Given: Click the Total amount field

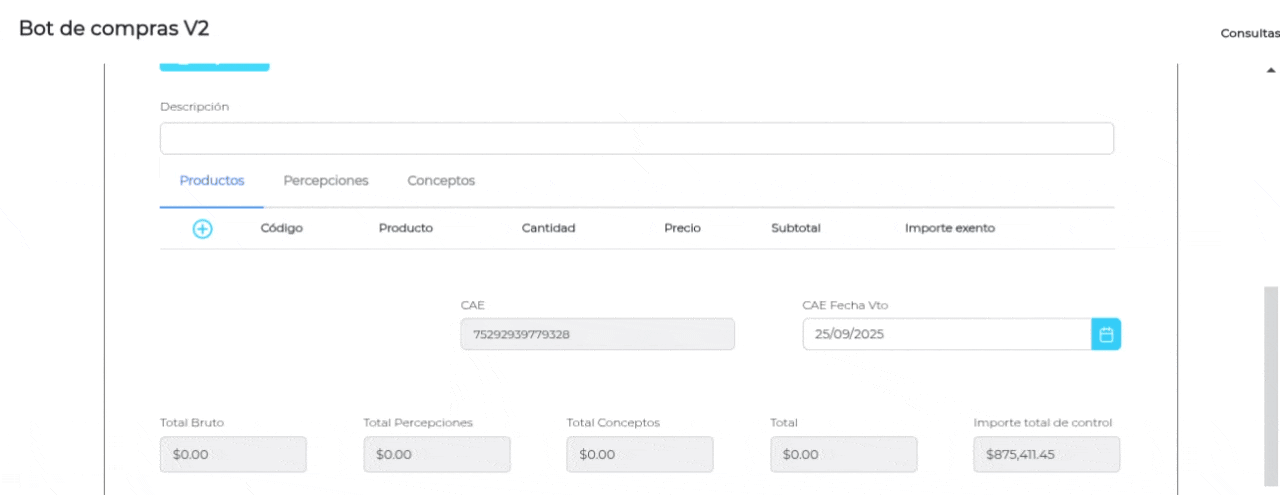Looking at the screenshot, I should coord(843,455).
